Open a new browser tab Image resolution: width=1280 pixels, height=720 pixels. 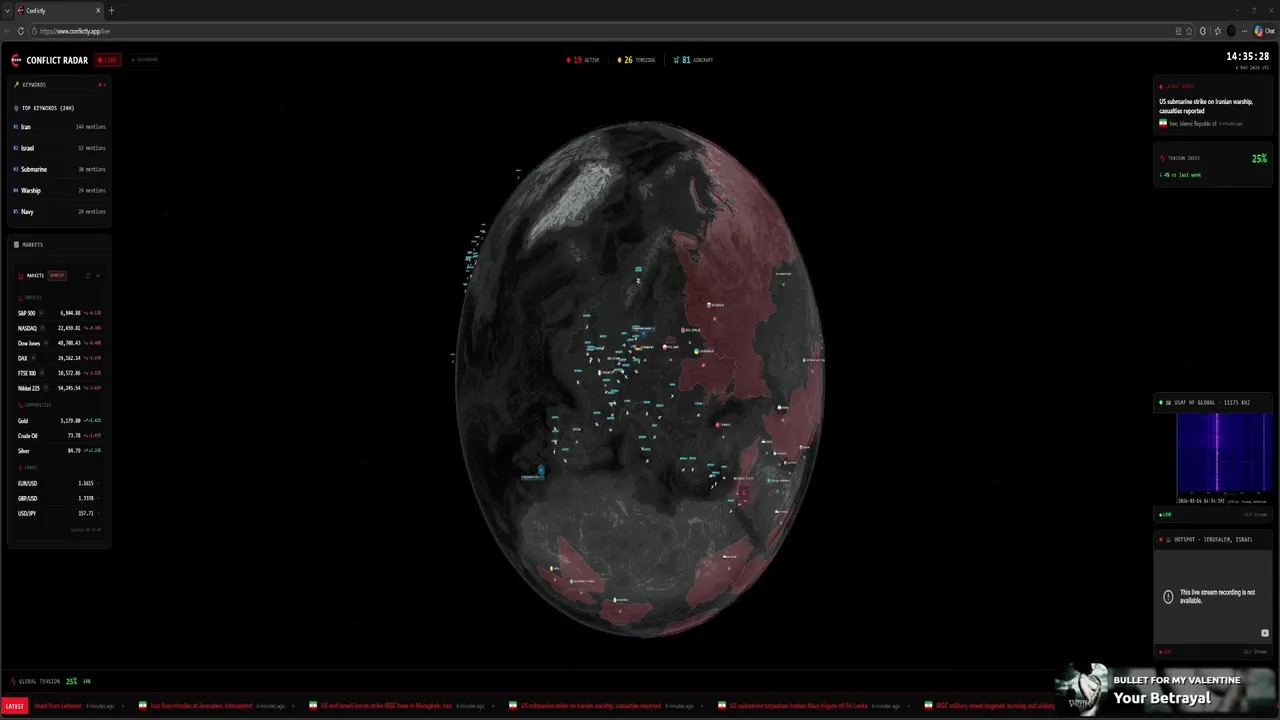tap(111, 10)
